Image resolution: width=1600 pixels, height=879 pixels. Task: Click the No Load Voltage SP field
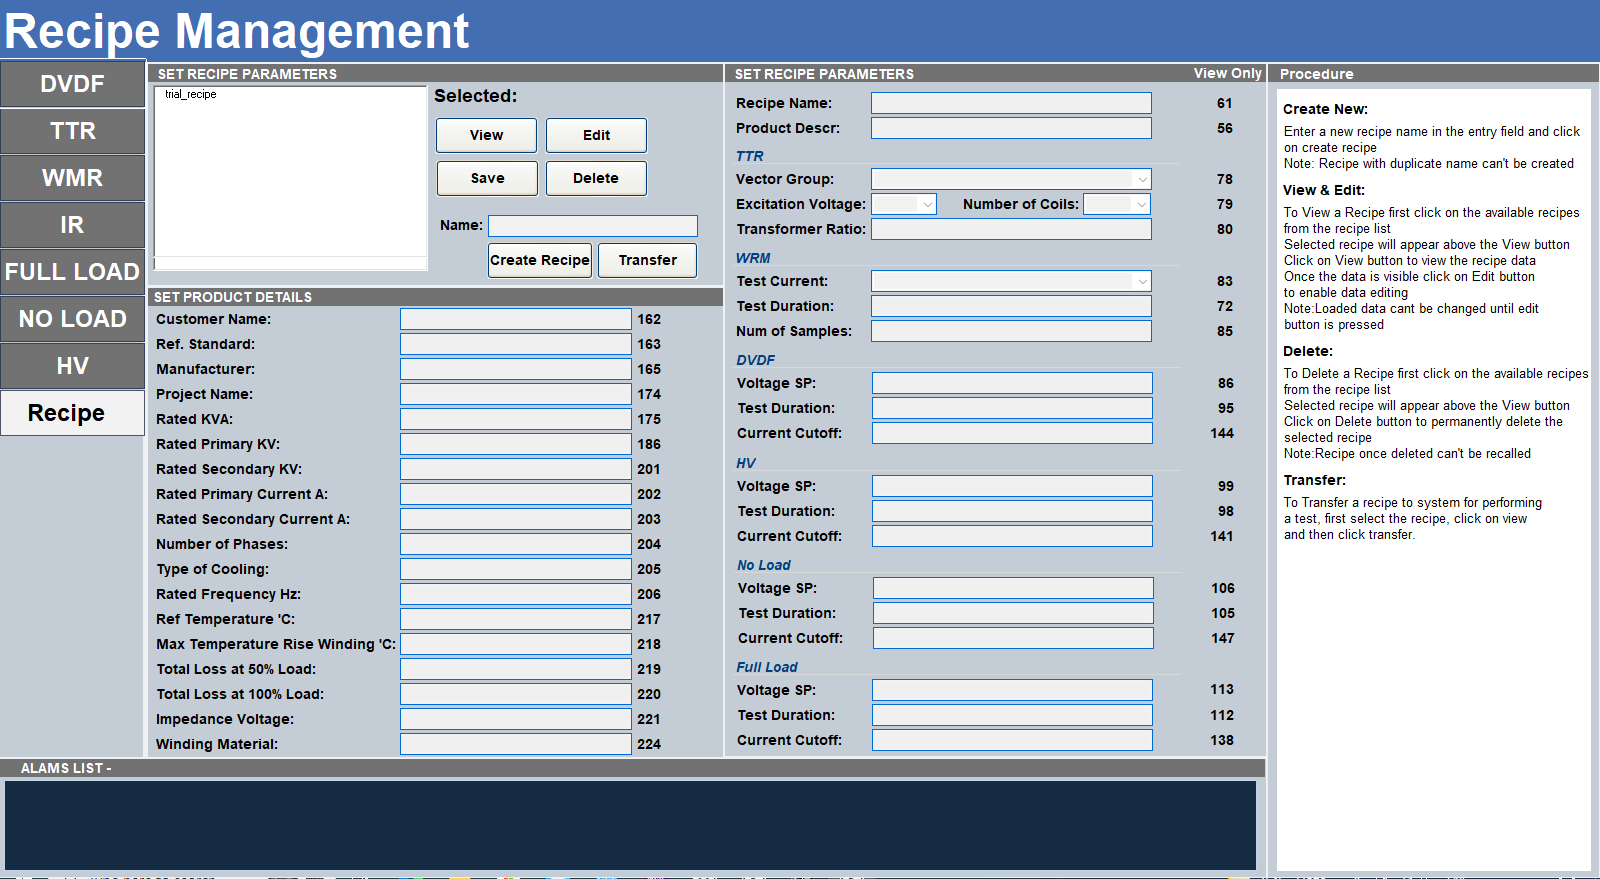coord(1013,588)
